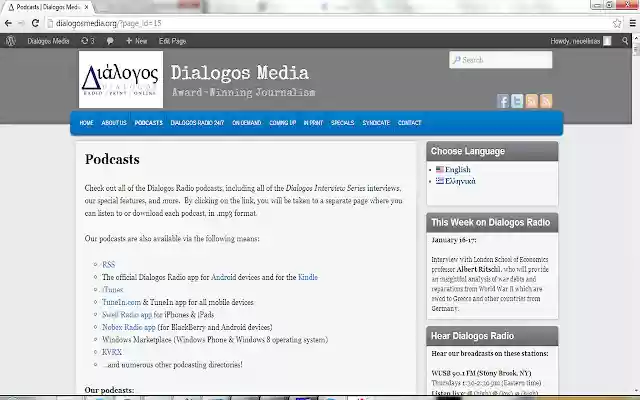The height and width of the screenshot is (400, 640).
Task: Open PODCASTS navigation item
Action: coord(149,123)
